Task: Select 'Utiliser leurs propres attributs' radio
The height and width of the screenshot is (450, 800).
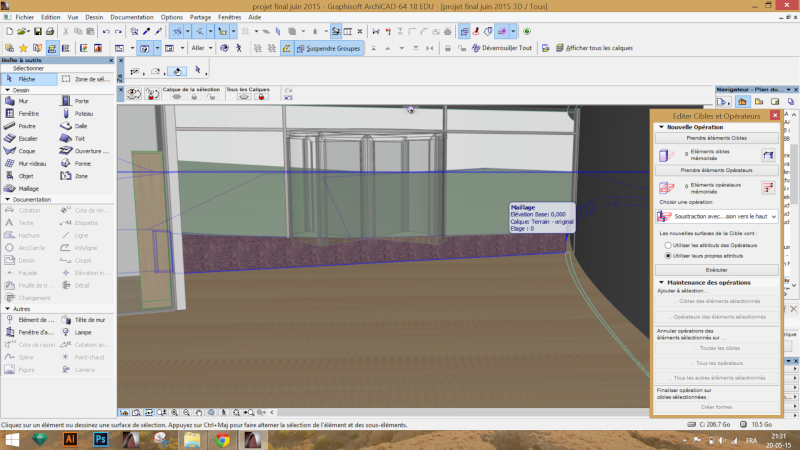Action: [668, 256]
